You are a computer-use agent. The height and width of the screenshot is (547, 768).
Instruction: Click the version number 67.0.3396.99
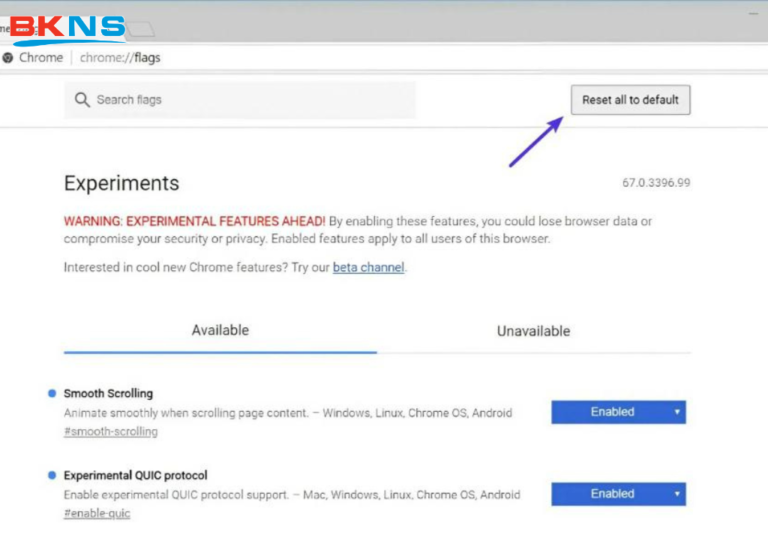656,184
